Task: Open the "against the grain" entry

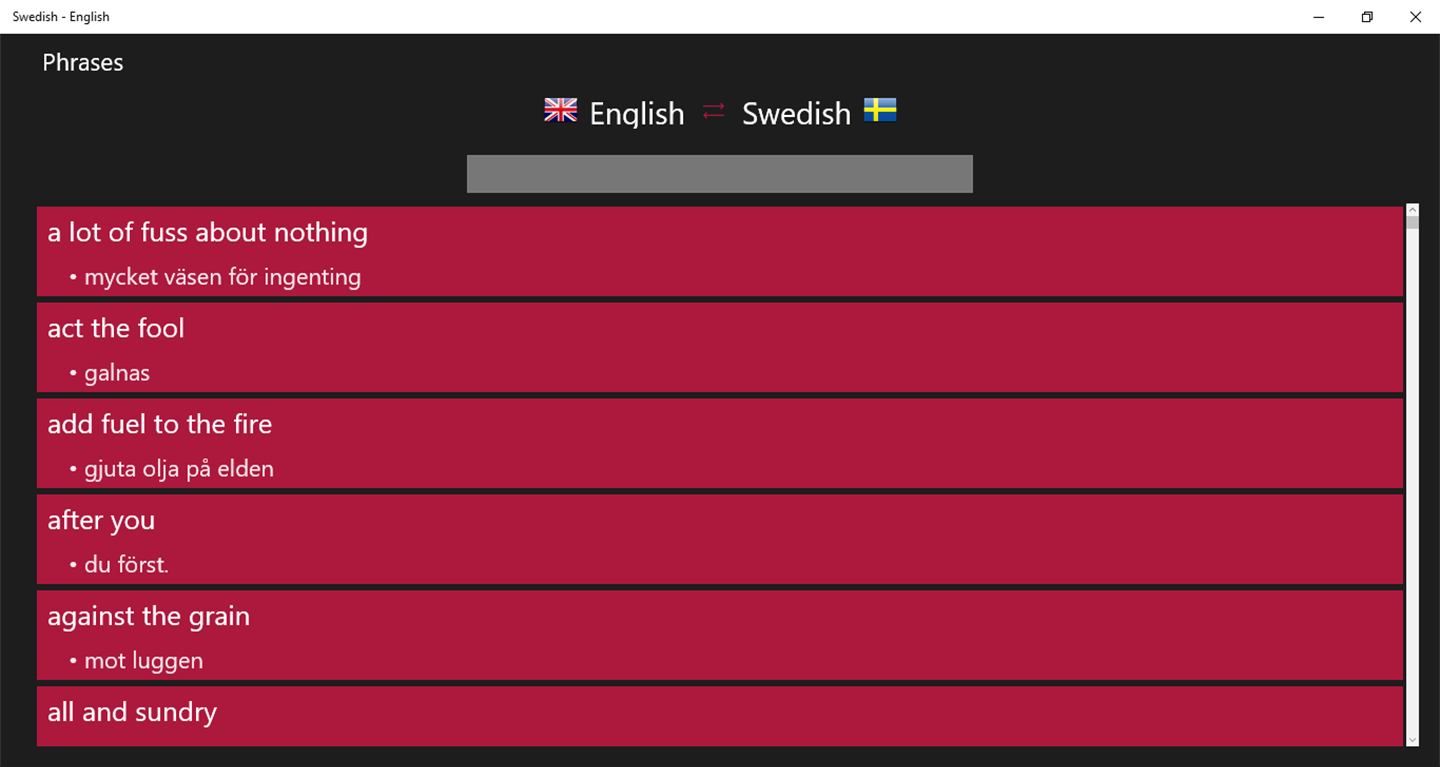Action: pyautogui.click(x=149, y=617)
